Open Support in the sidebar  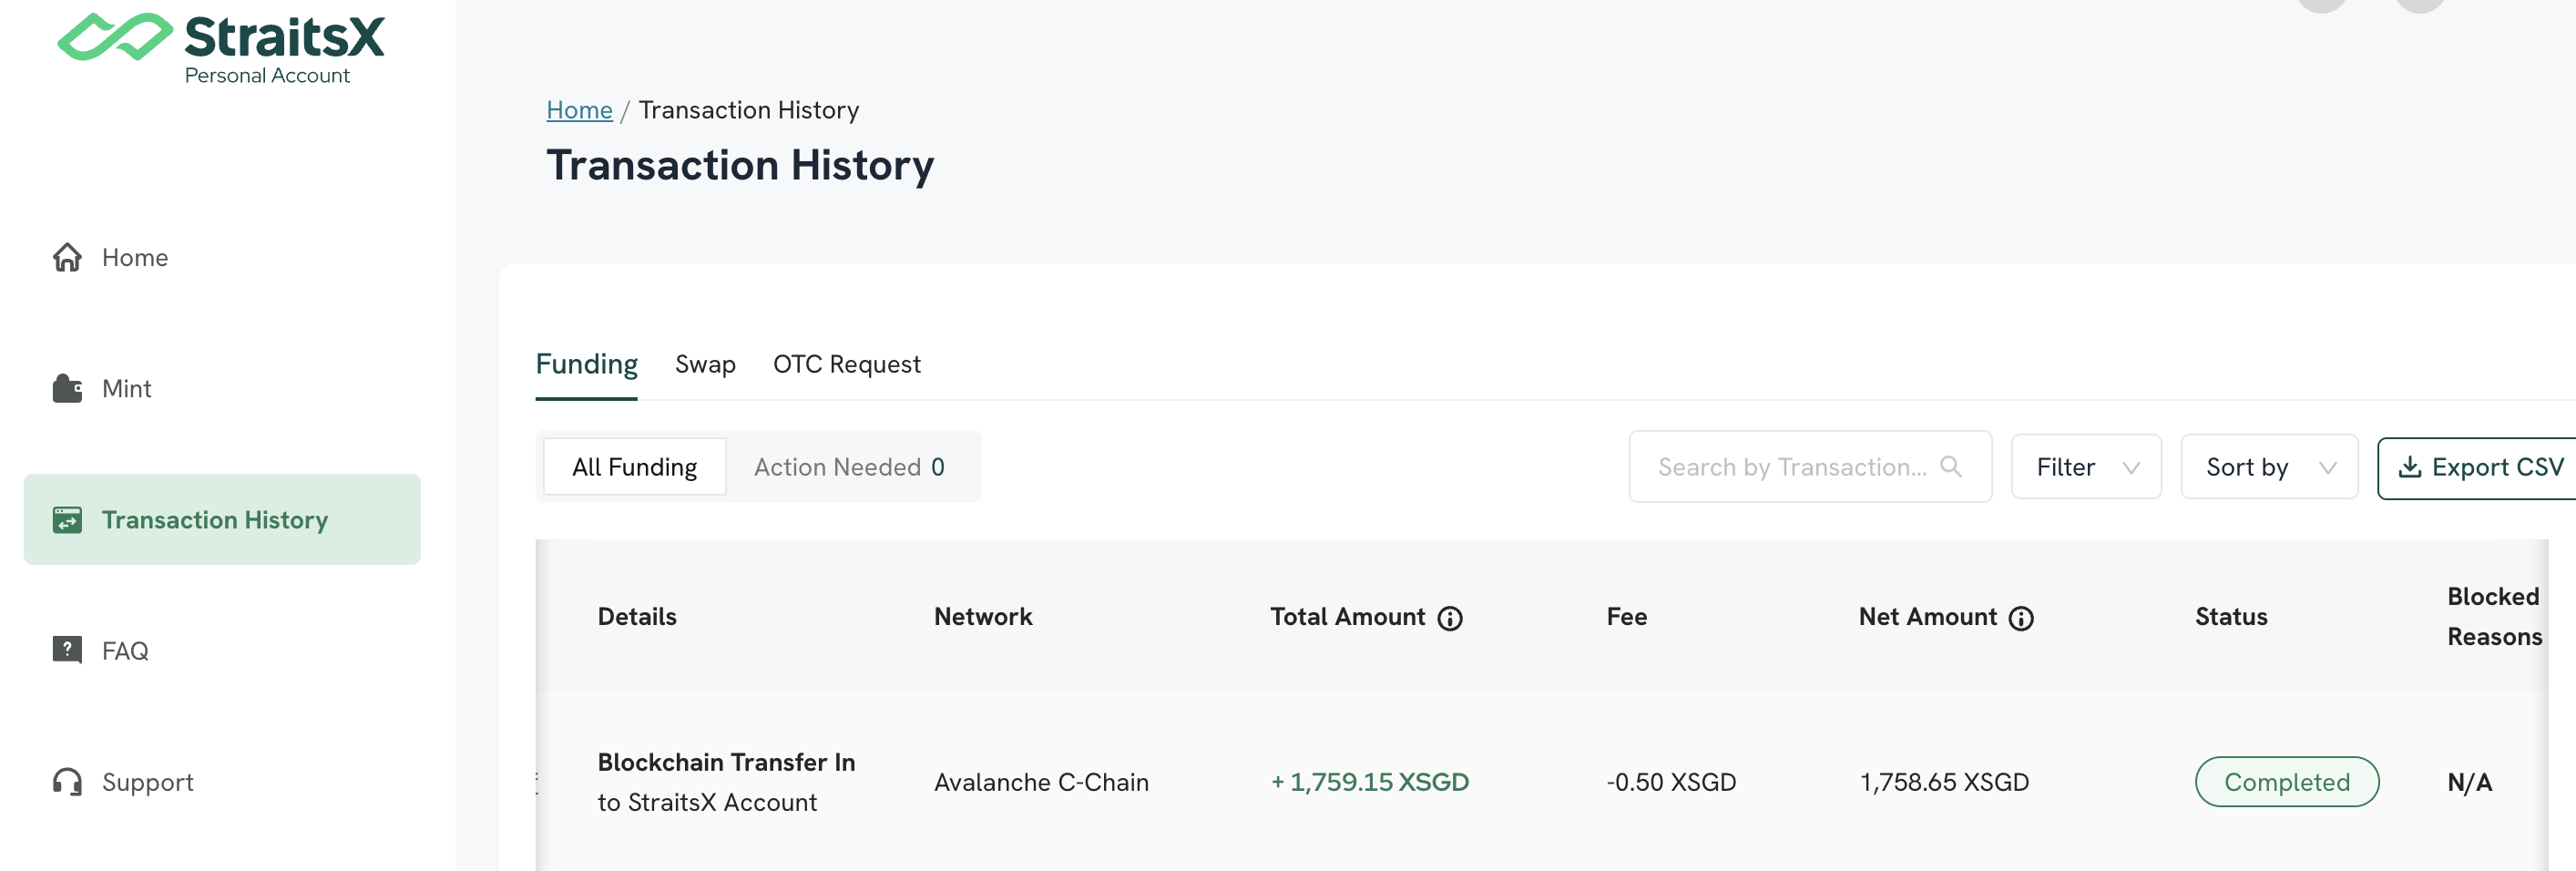tap(222, 782)
